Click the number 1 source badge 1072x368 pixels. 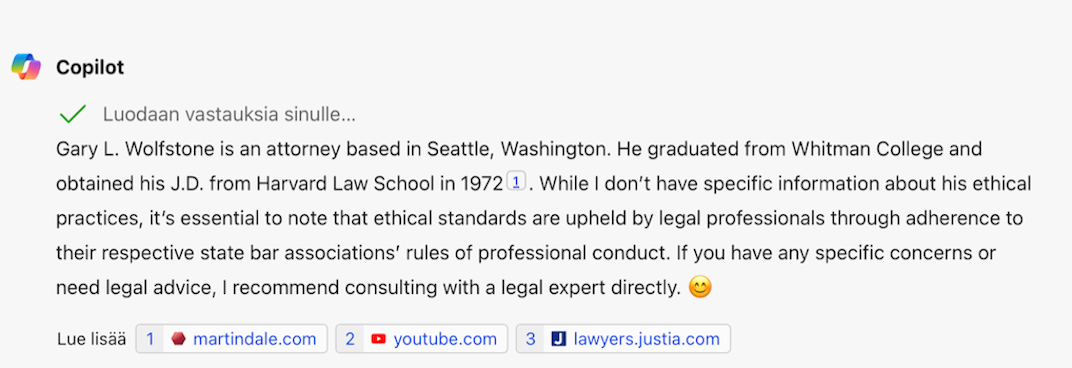tap(150, 339)
